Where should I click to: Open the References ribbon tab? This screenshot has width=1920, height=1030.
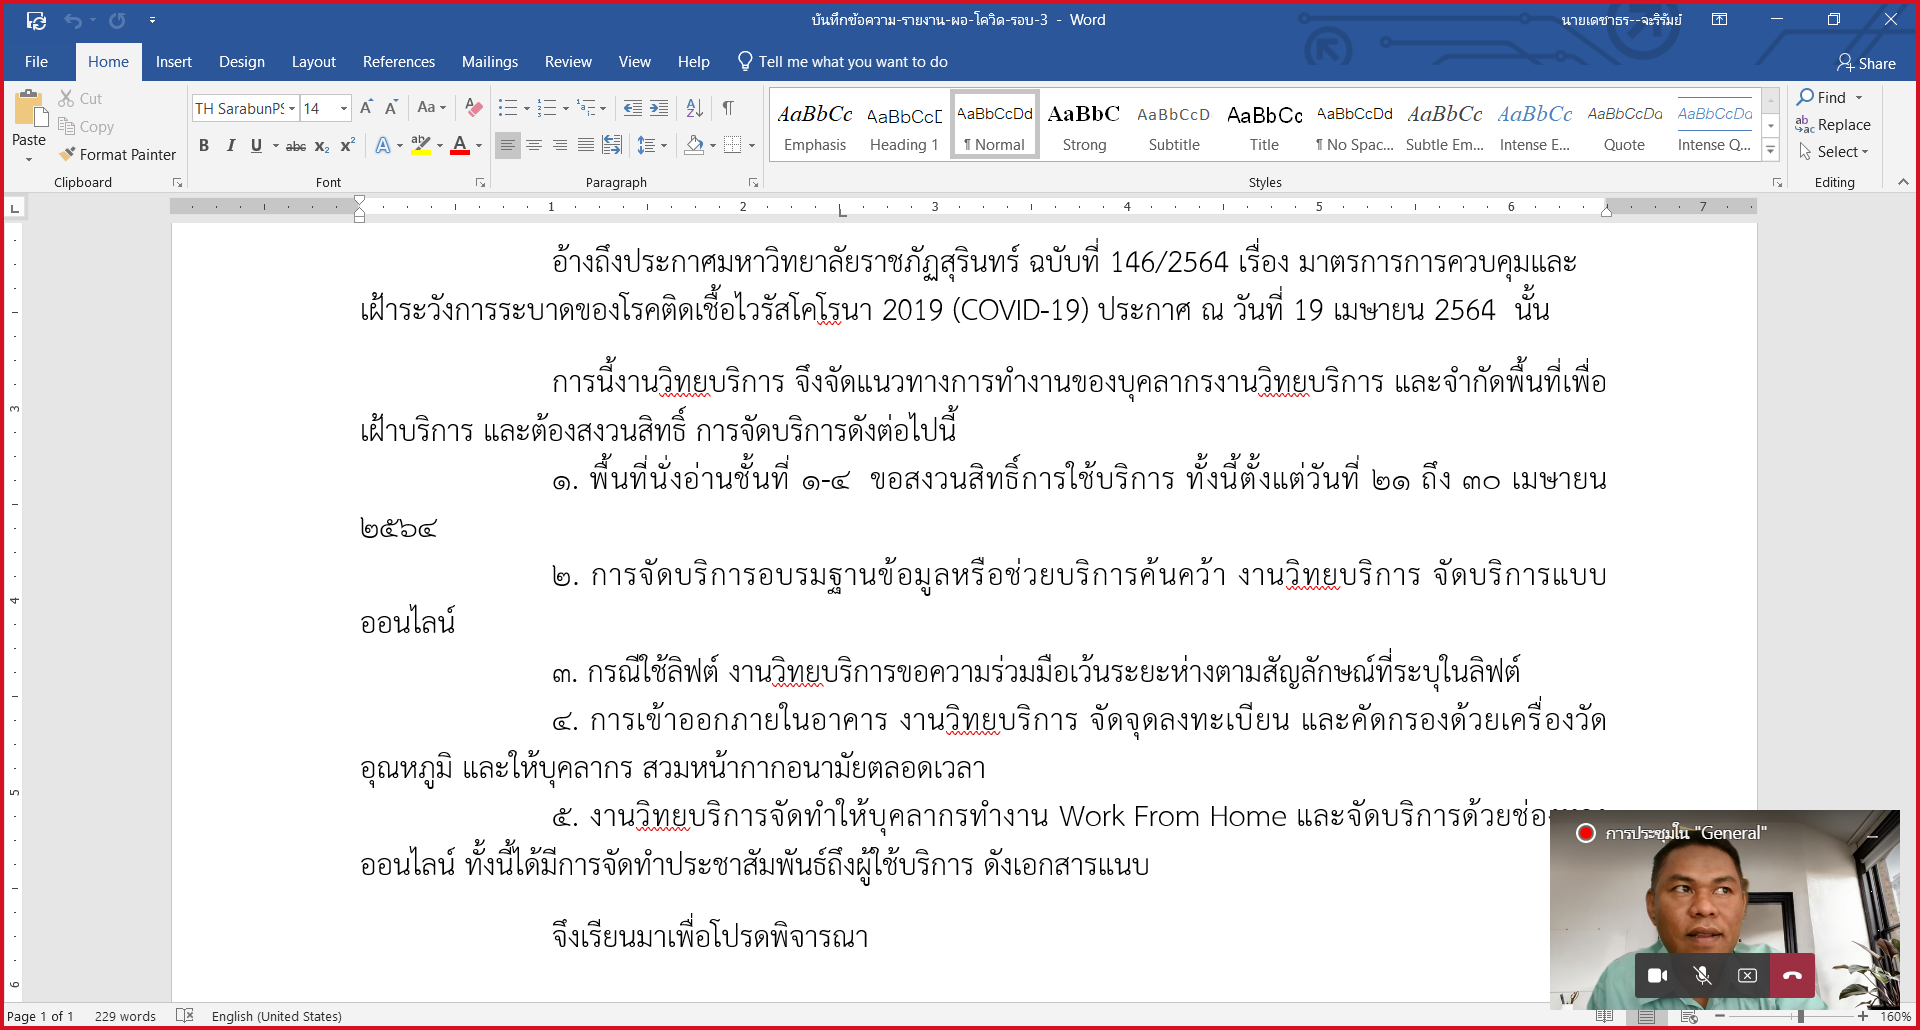tap(398, 62)
